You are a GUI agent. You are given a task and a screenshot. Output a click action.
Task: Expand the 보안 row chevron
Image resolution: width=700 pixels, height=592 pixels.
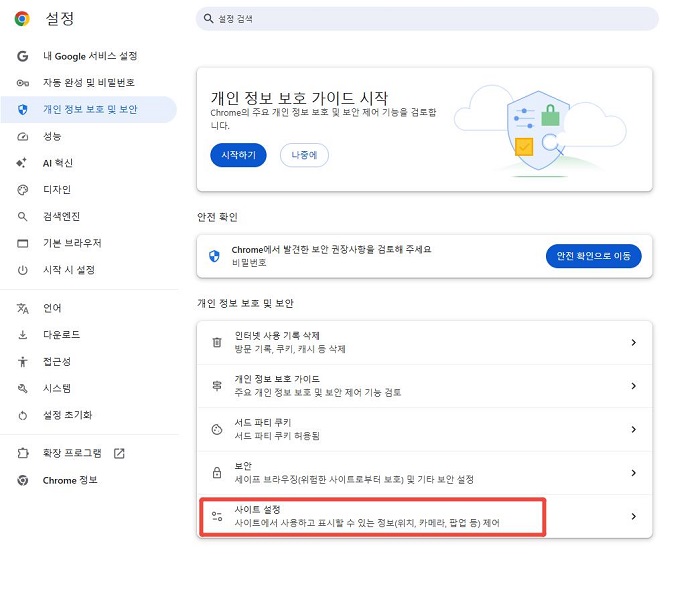click(x=633, y=473)
